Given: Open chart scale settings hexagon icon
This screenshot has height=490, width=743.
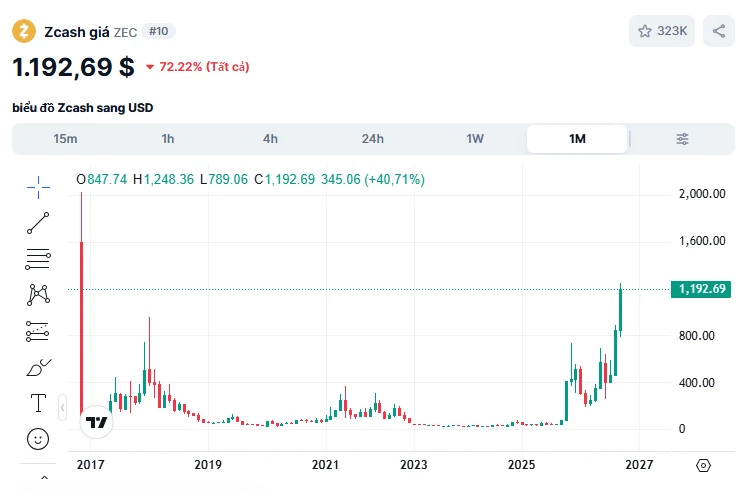Looking at the screenshot, I should pos(703,465).
